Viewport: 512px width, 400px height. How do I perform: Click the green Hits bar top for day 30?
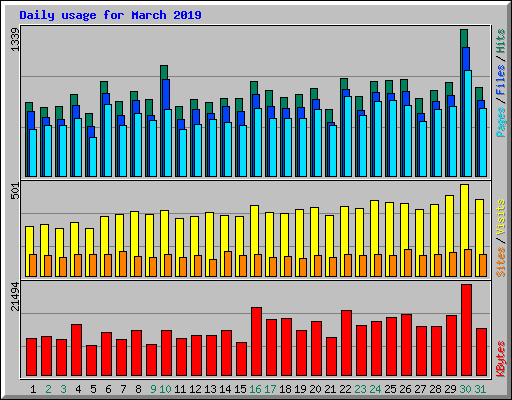pyautogui.click(x=464, y=38)
